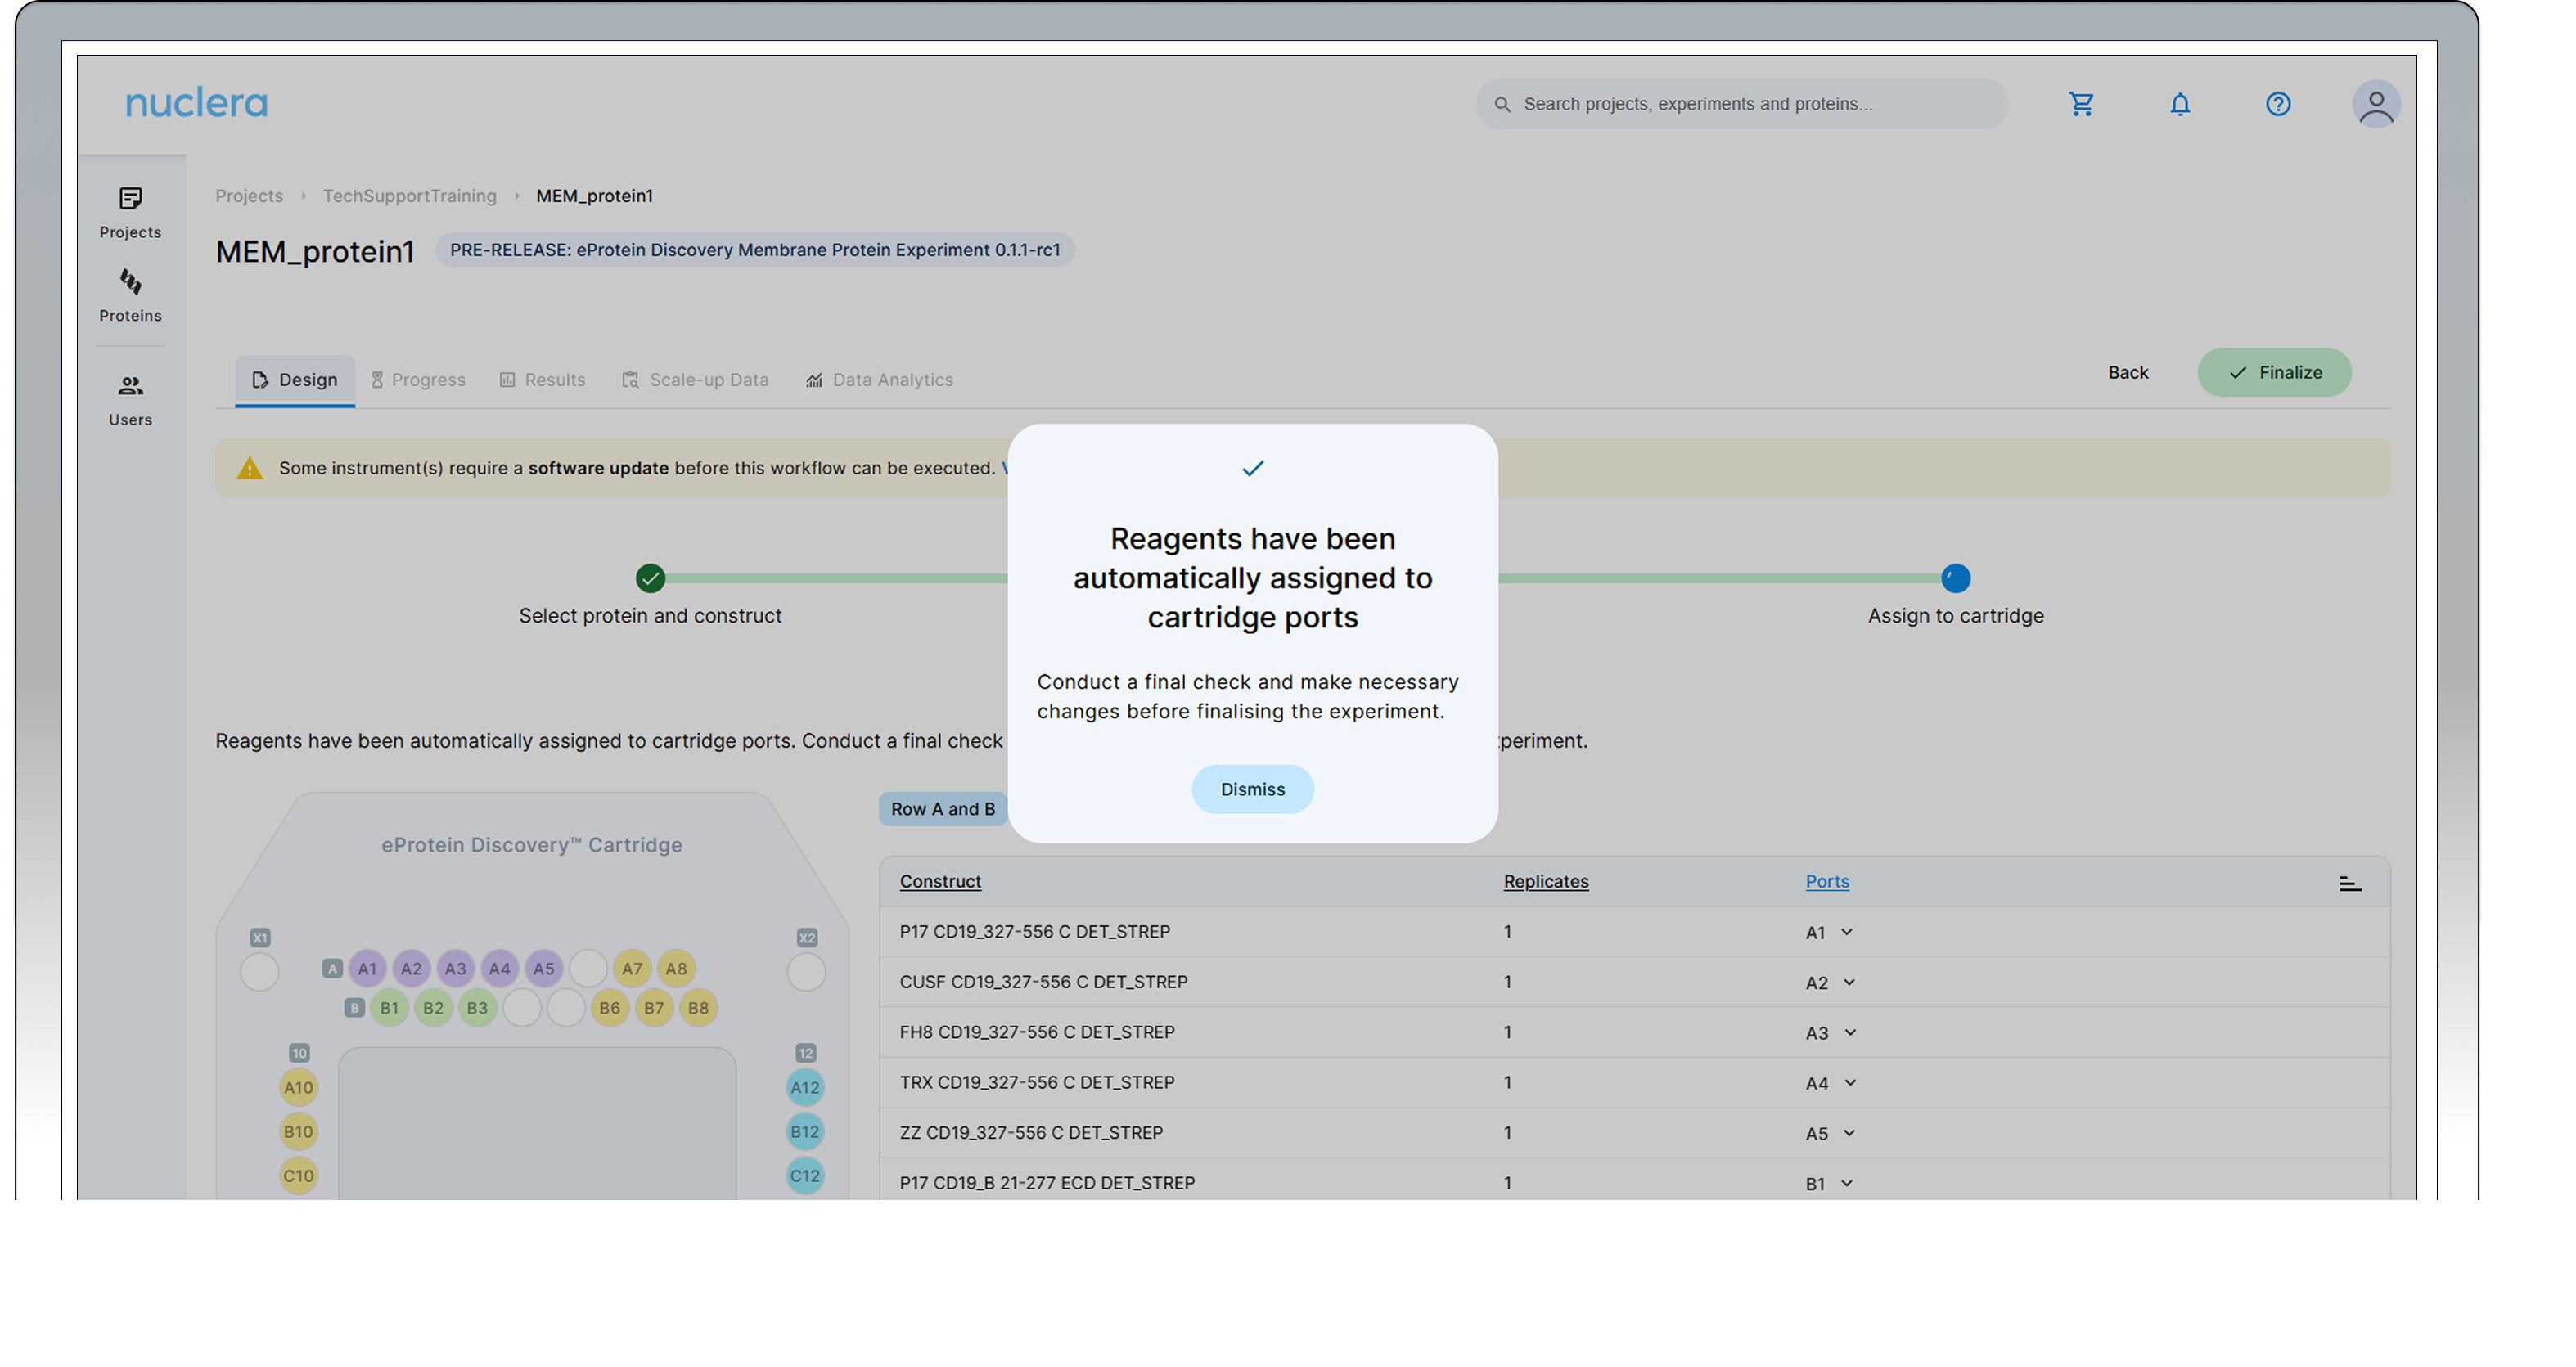Screen dimensions: 2576x1367
Task: Go to Projects breadcrumb
Action: pos(249,196)
